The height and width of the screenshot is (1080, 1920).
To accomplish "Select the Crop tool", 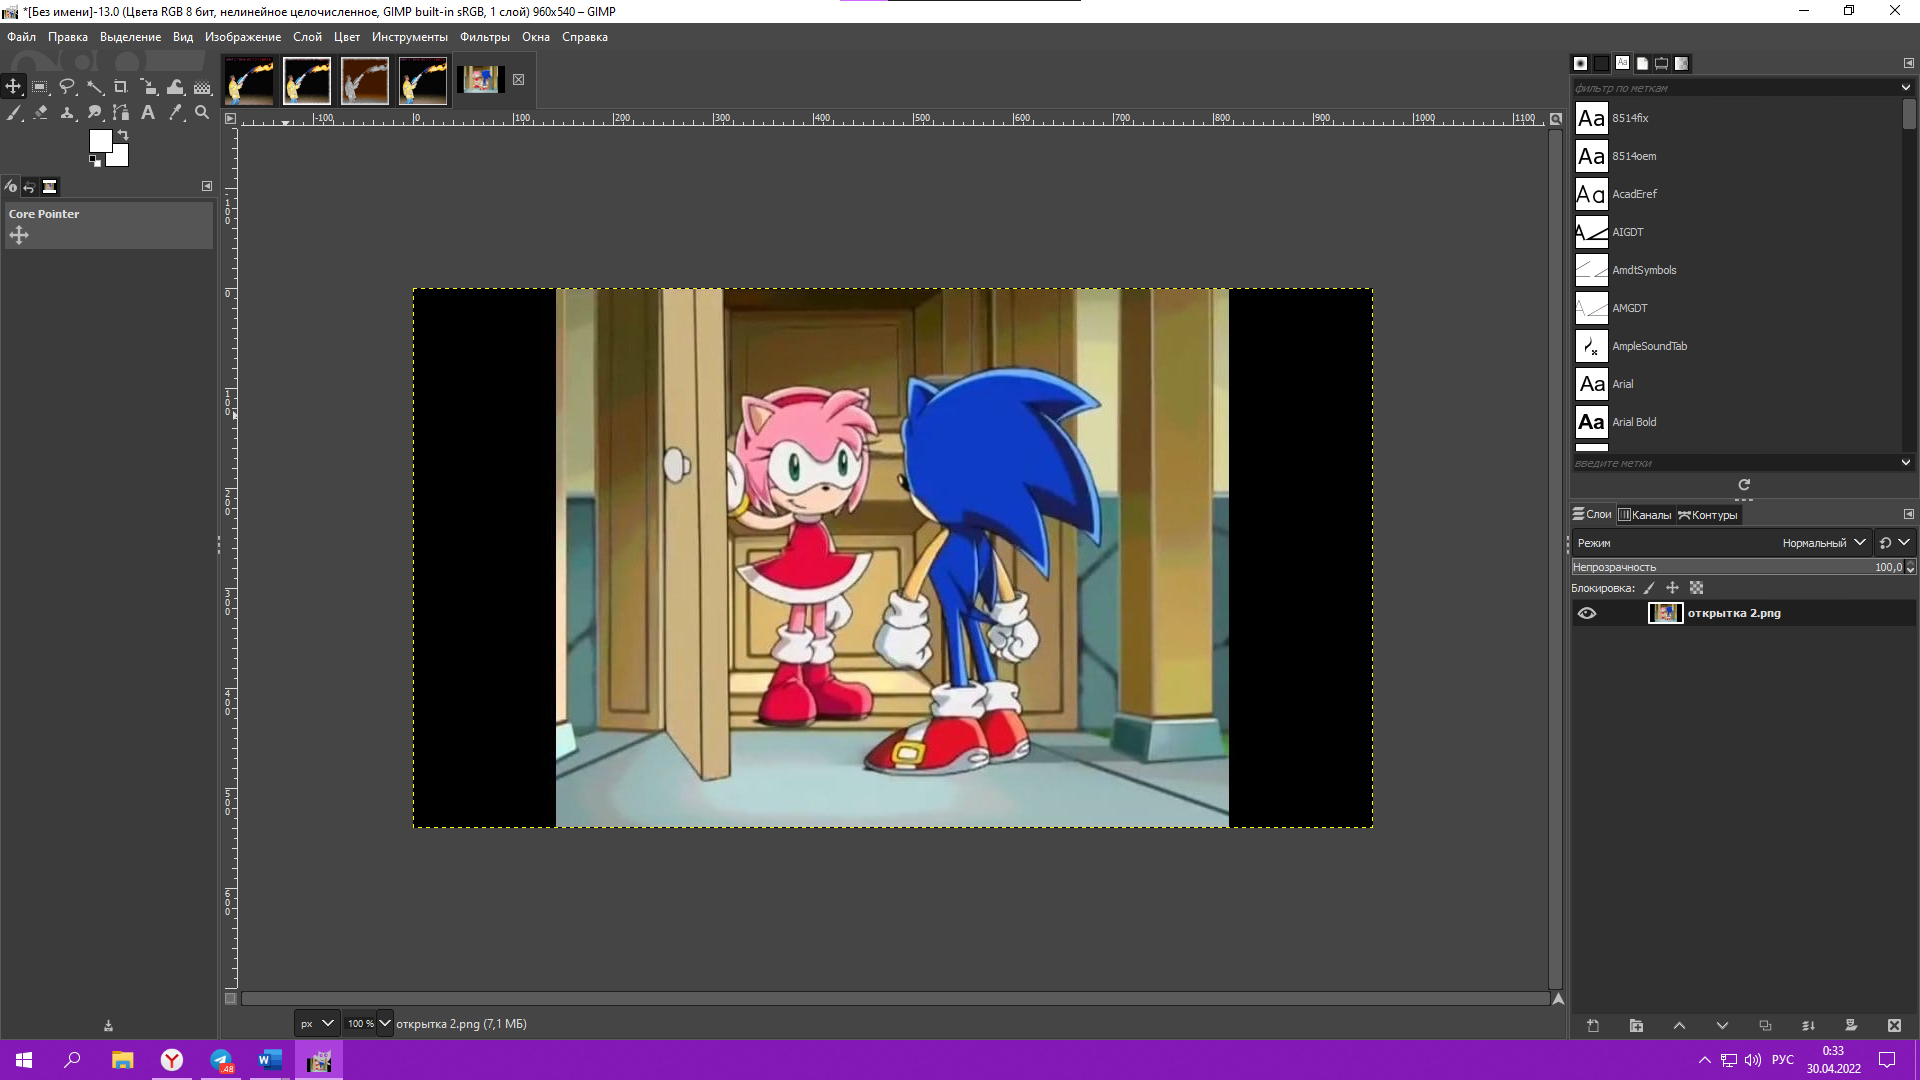I will click(121, 87).
